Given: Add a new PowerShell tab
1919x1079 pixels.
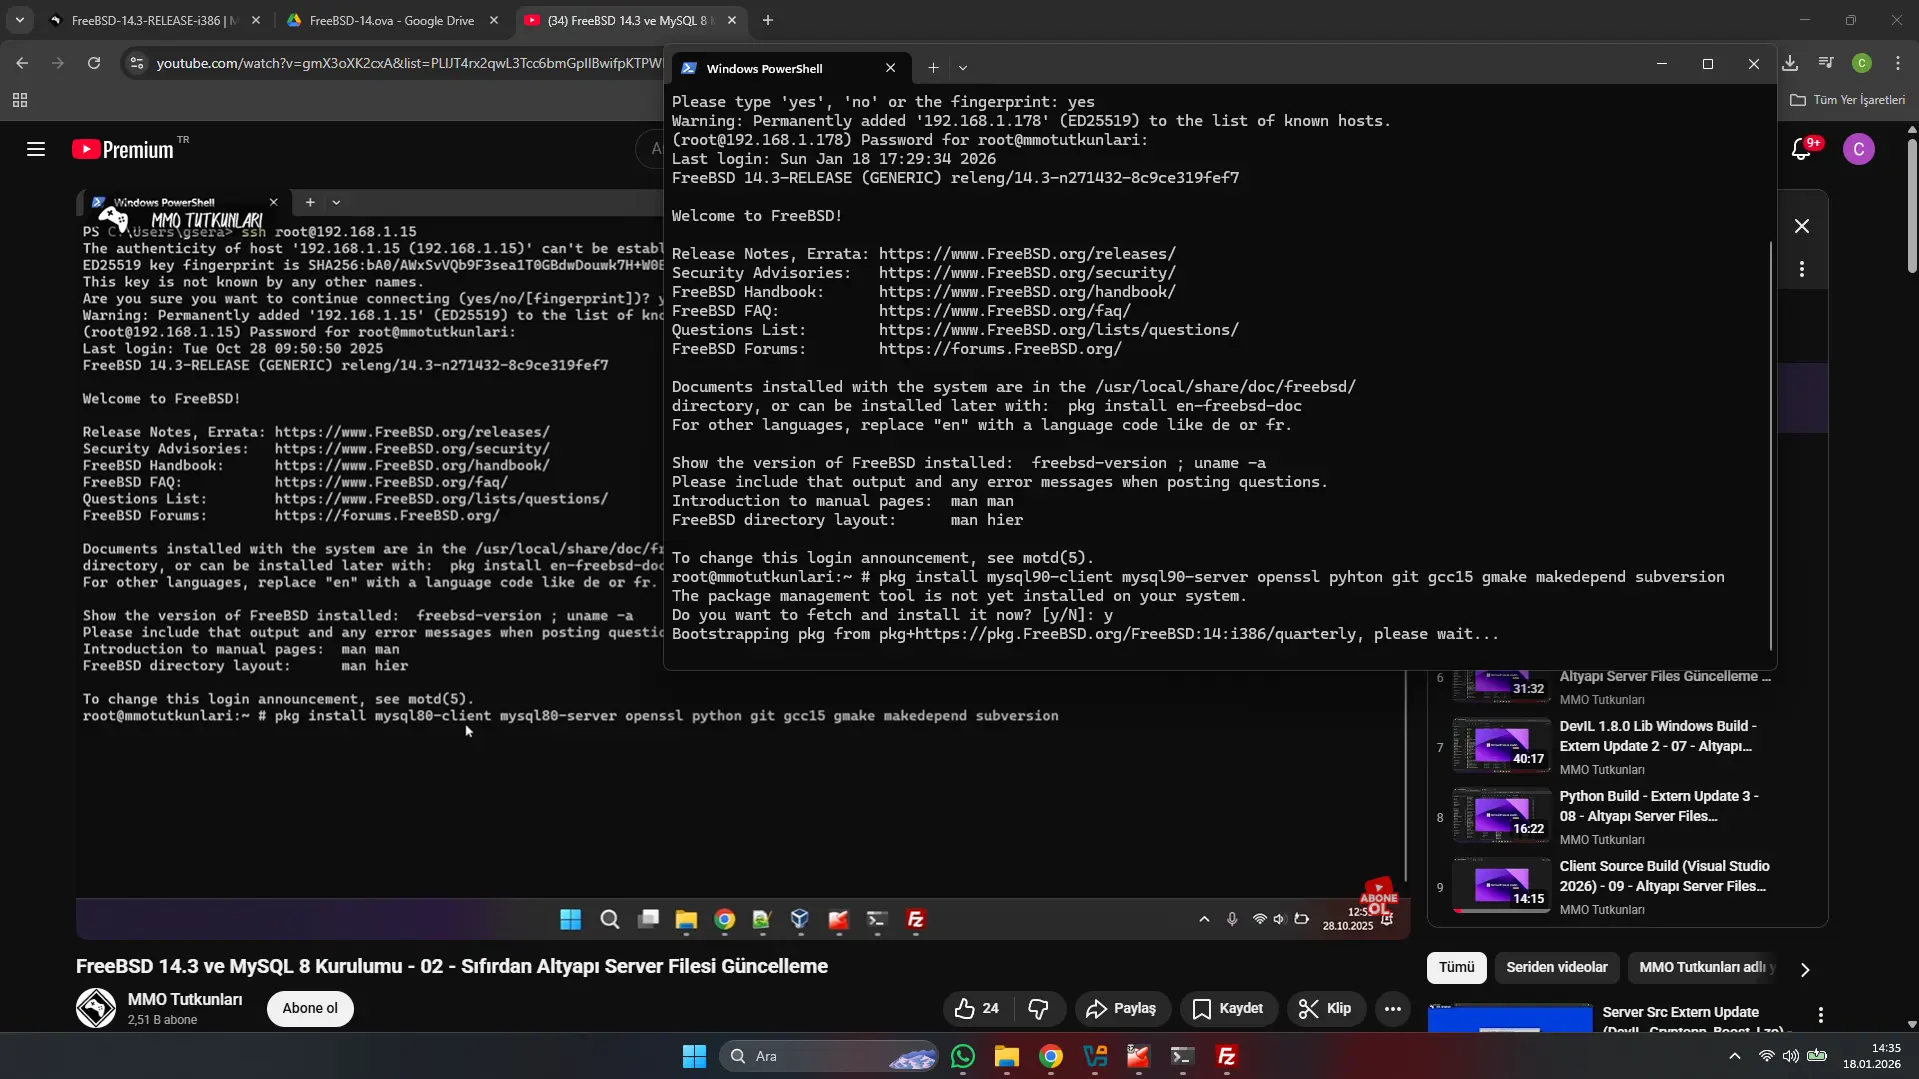Looking at the screenshot, I should coord(933,68).
